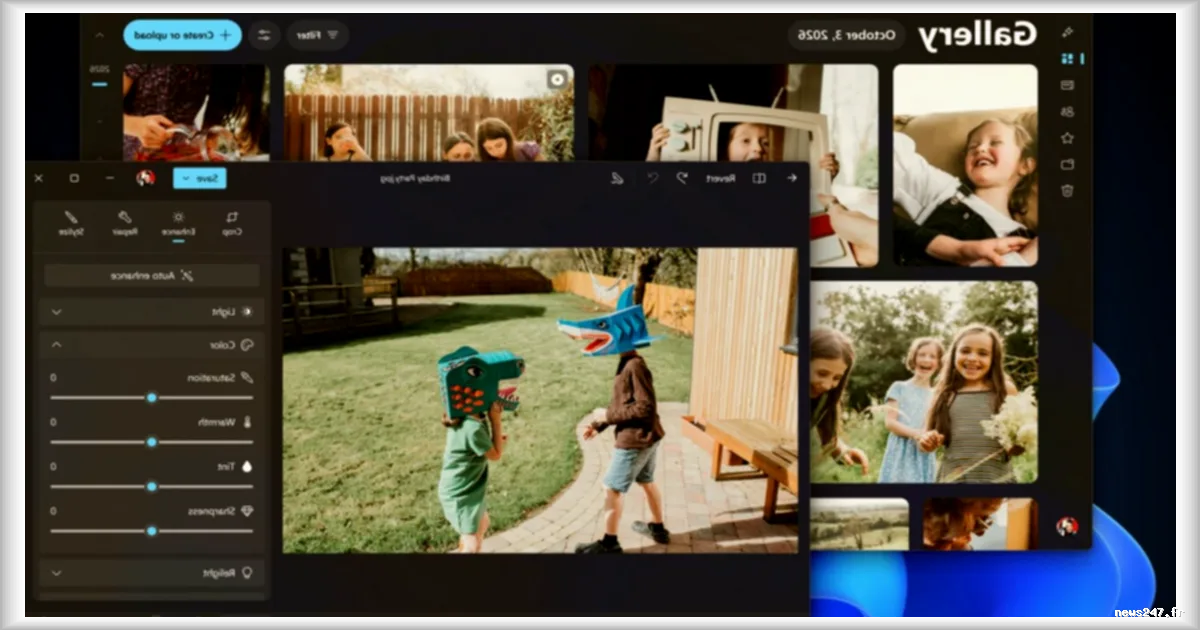This screenshot has height=630, width=1200.
Task: Click the '0' value next to Warmth
Action: pos(53,422)
